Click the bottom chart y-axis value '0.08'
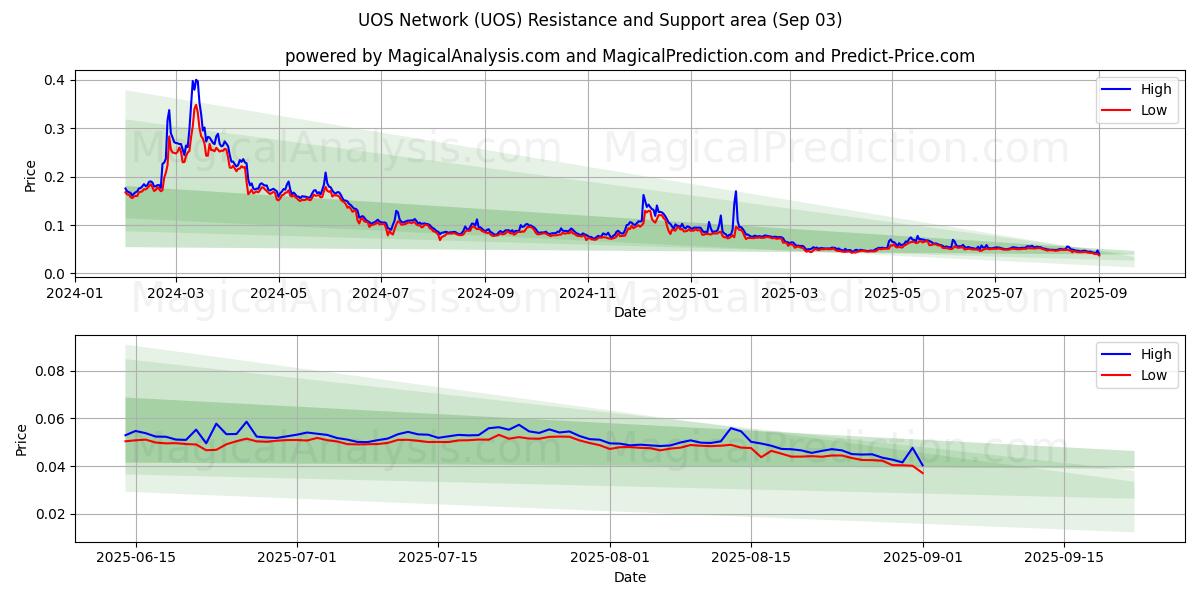This screenshot has height=600, width=1200. pos(50,371)
